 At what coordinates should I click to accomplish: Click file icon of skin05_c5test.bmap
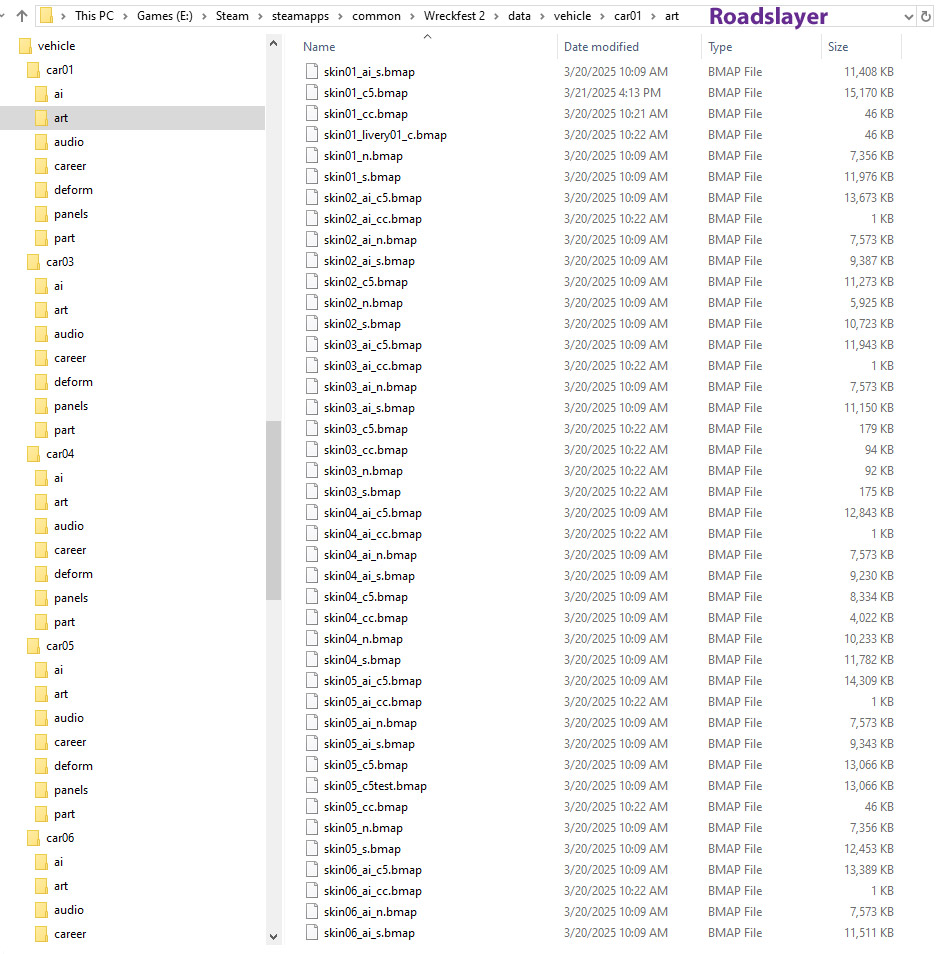point(312,785)
